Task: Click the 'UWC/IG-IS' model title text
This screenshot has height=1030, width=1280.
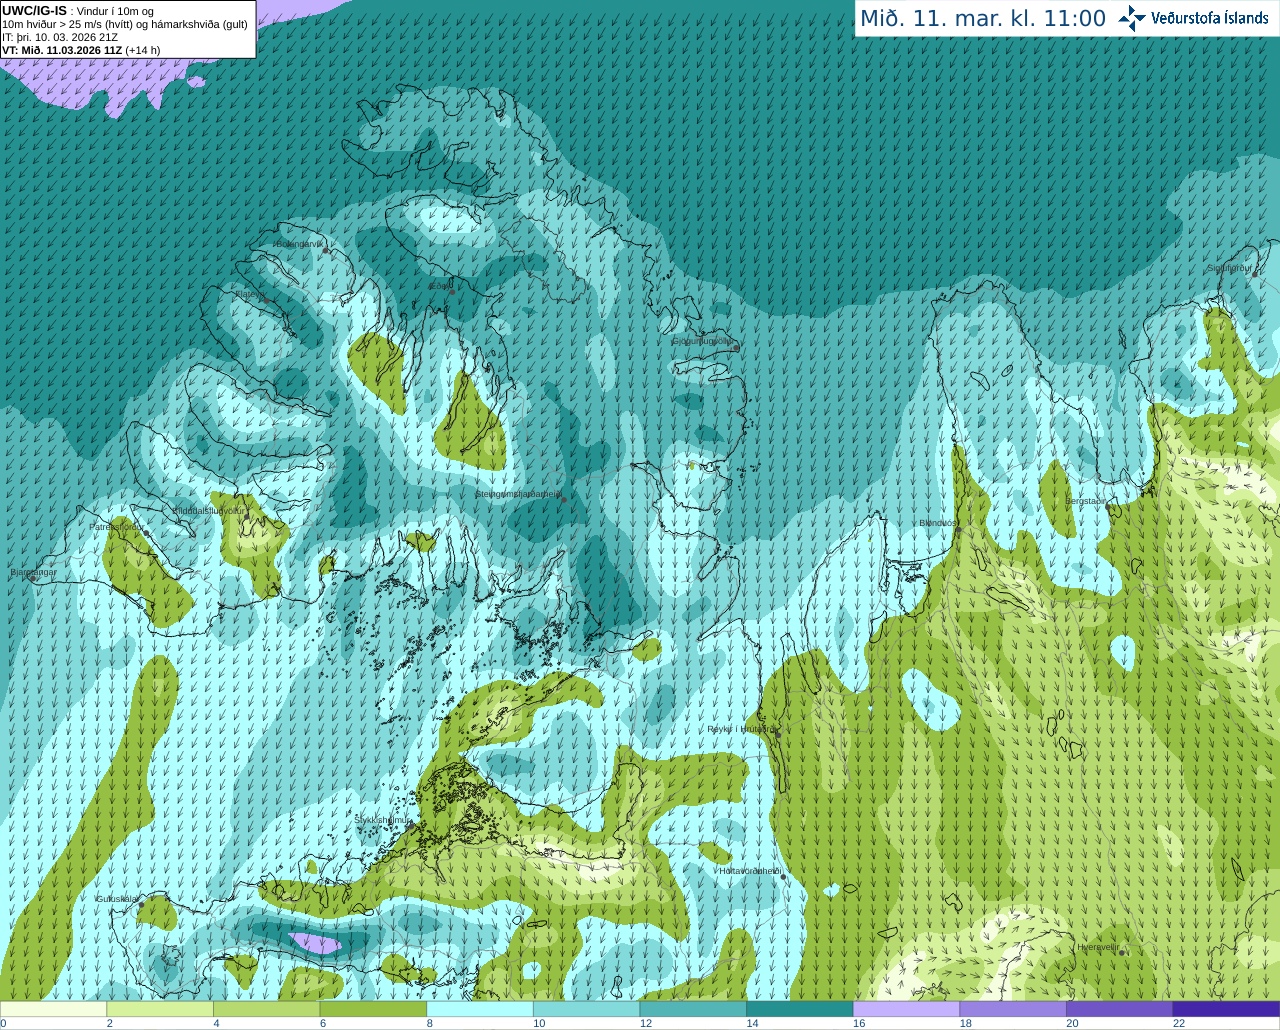Action: tap(34, 11)
